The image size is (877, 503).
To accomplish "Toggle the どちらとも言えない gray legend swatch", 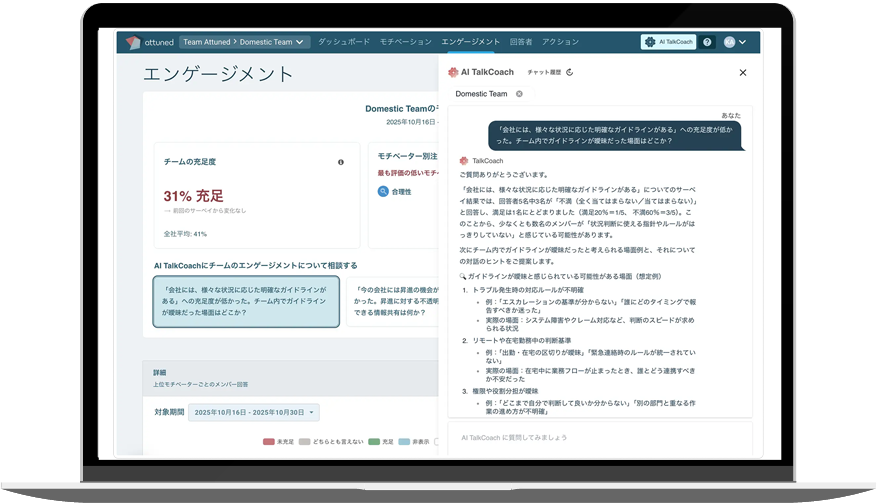I will pyautogui.click(x=304, y=442).
